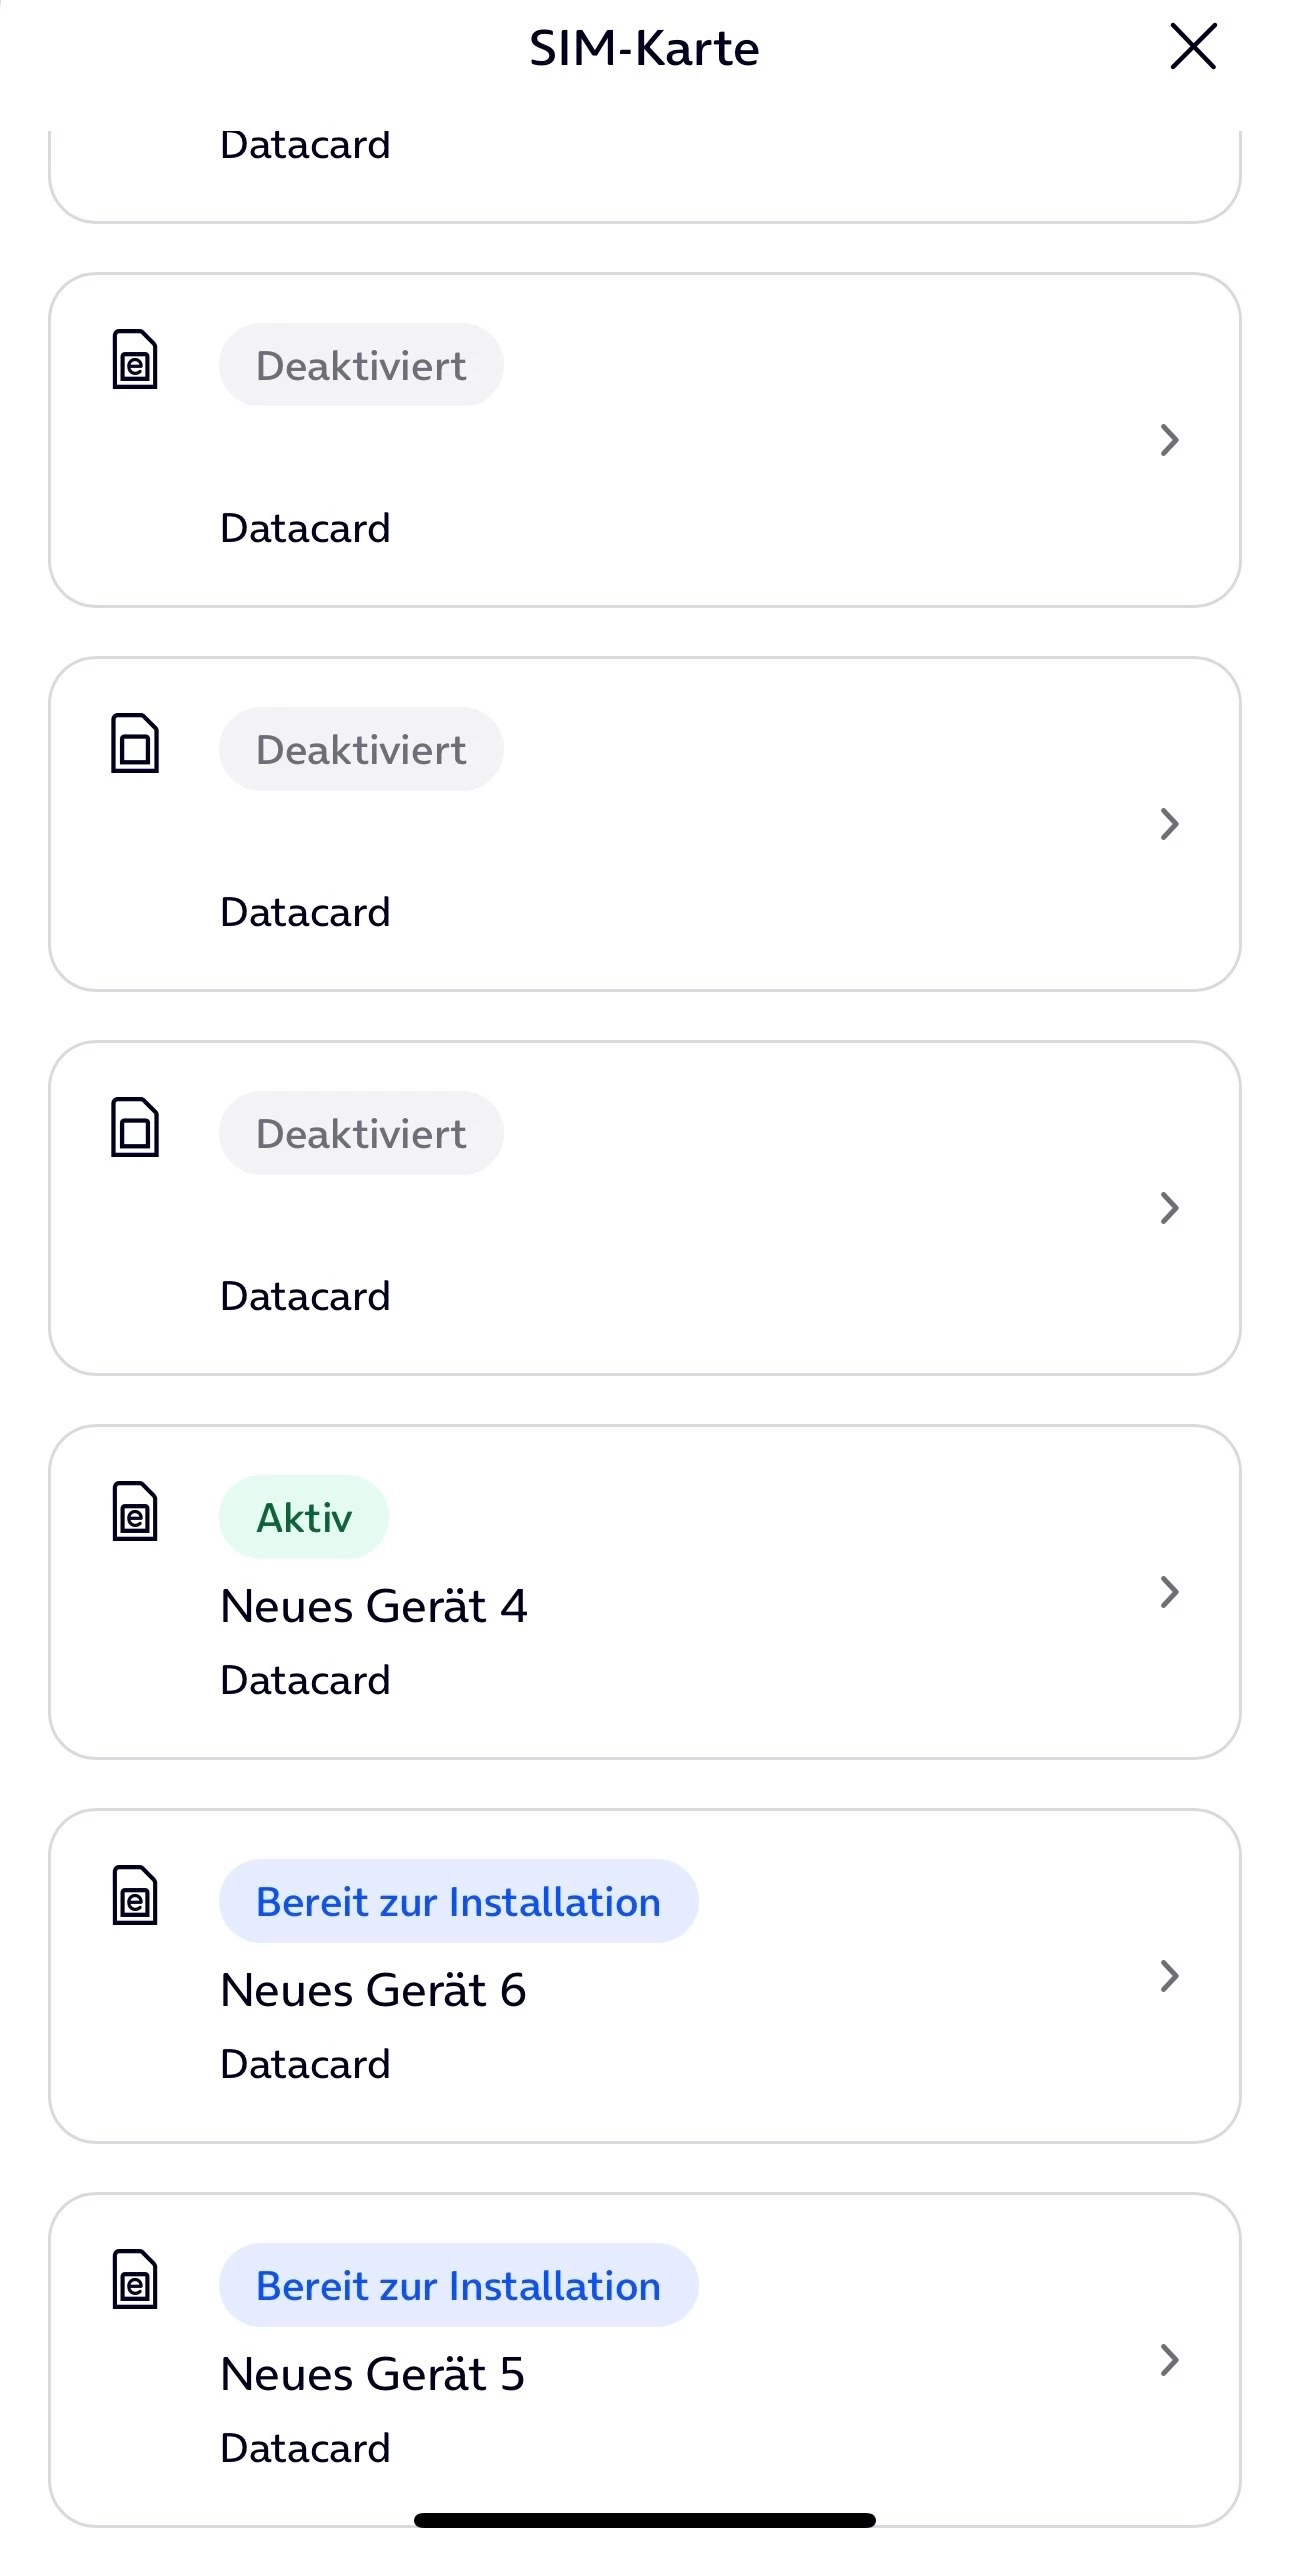Tap Bereit zur Installation badge for Neues Gerät 6

click(x=458, y=1901)
